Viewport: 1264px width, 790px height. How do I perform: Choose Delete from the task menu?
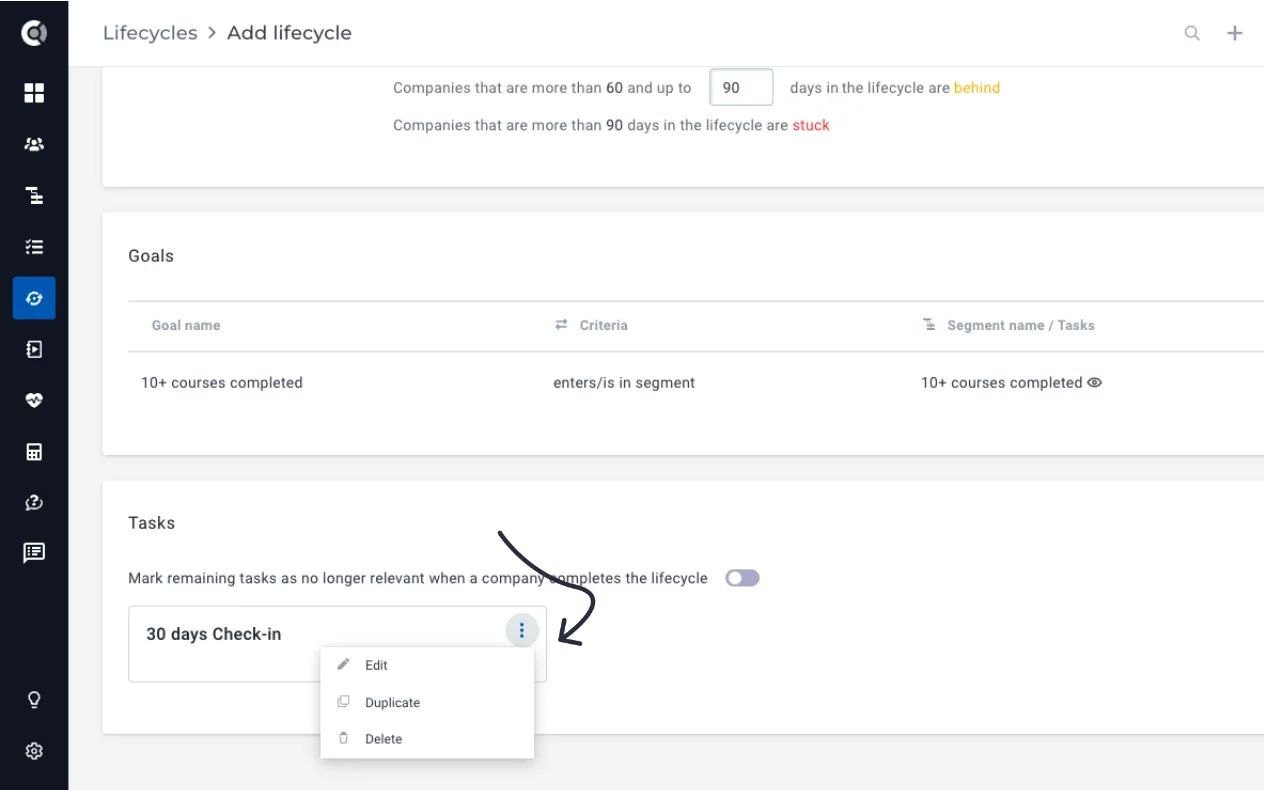point(427,739)
